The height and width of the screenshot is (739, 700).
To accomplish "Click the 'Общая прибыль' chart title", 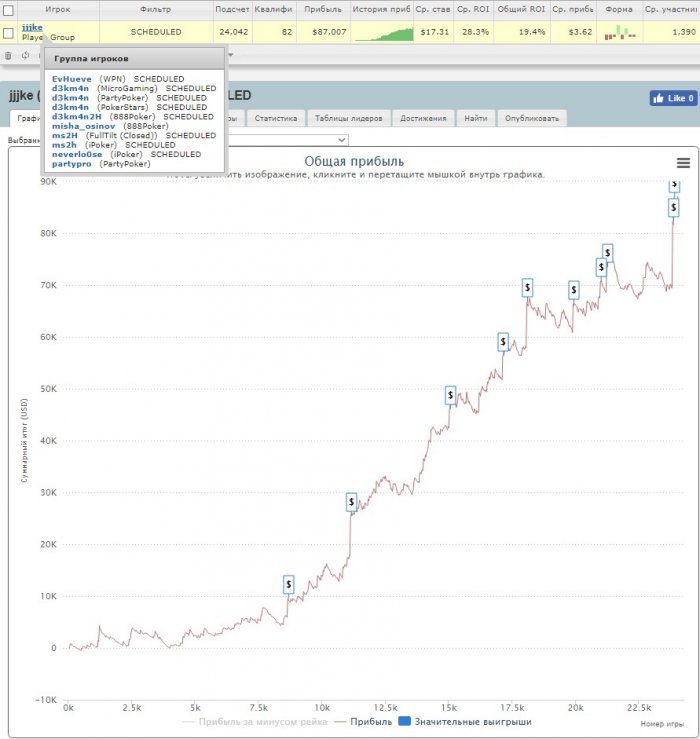I will (354, 161).
